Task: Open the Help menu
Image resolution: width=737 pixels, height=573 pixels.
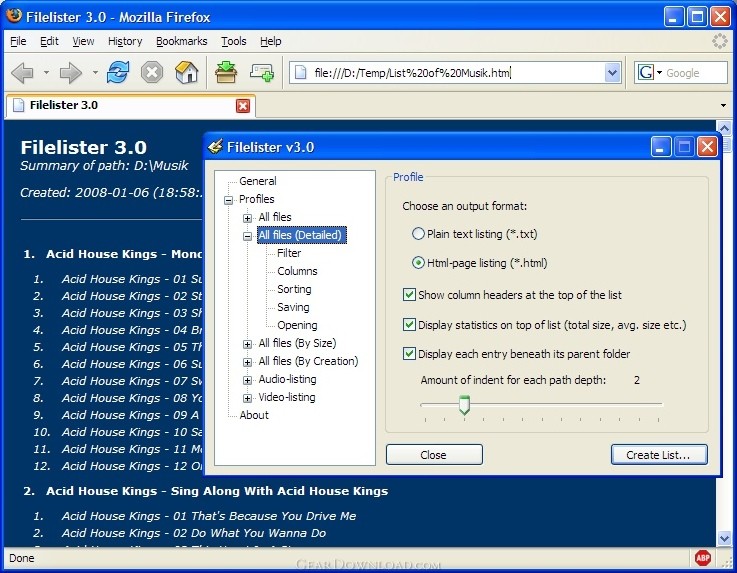Action: coord(271,41)
